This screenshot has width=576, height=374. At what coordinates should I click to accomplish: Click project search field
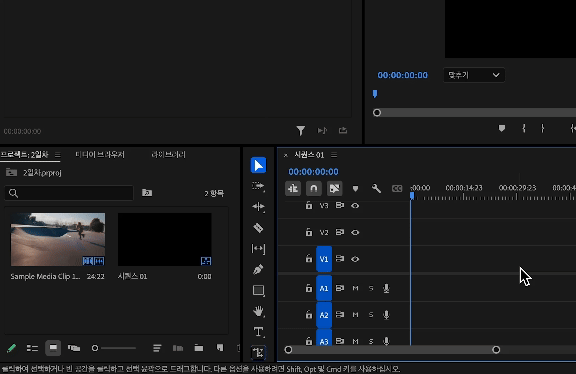69,193
